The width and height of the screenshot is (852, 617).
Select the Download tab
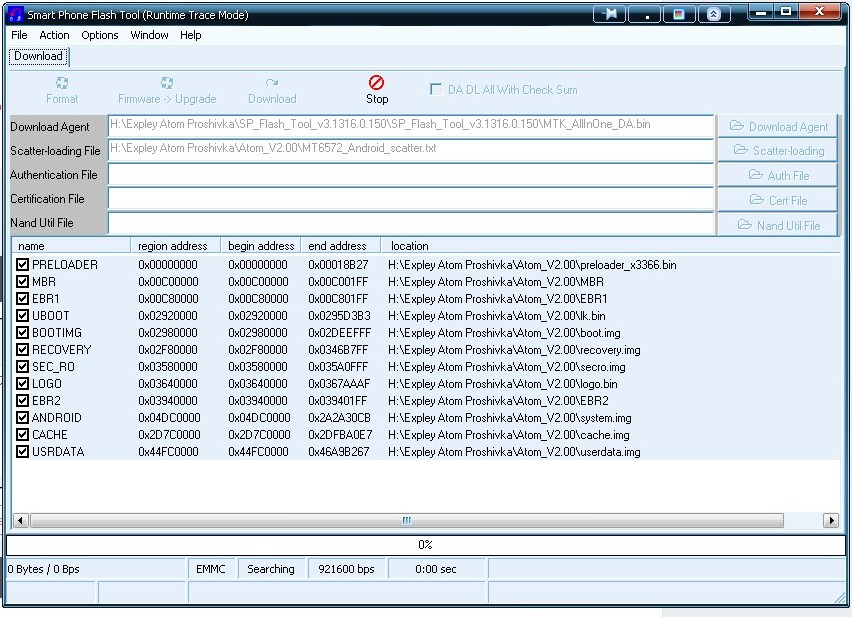tap(38, 57)
